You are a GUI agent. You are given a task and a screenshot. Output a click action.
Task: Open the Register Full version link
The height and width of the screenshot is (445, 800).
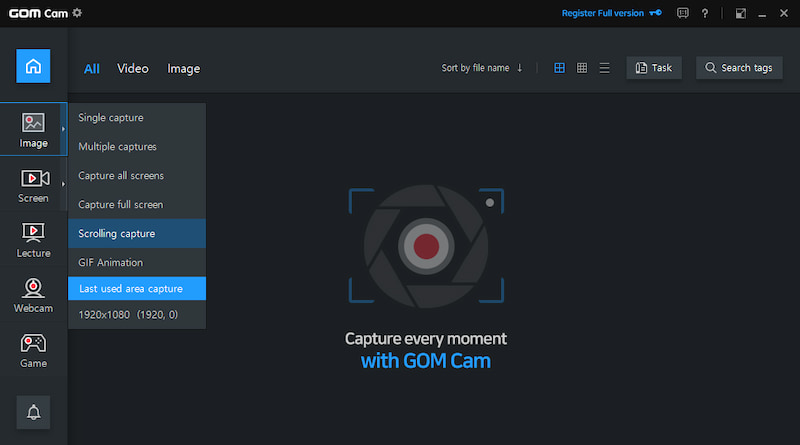(x=608, y=13)
